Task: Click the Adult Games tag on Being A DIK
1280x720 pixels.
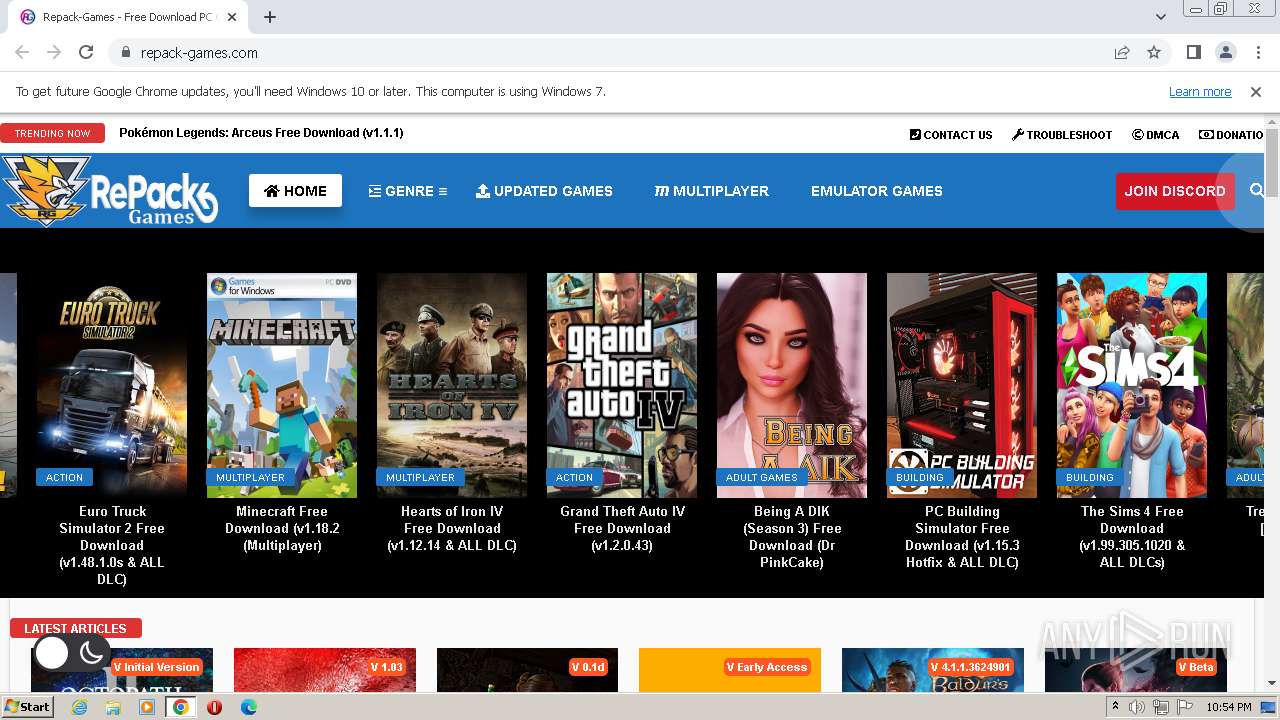Action: click(x=762, y=477)
